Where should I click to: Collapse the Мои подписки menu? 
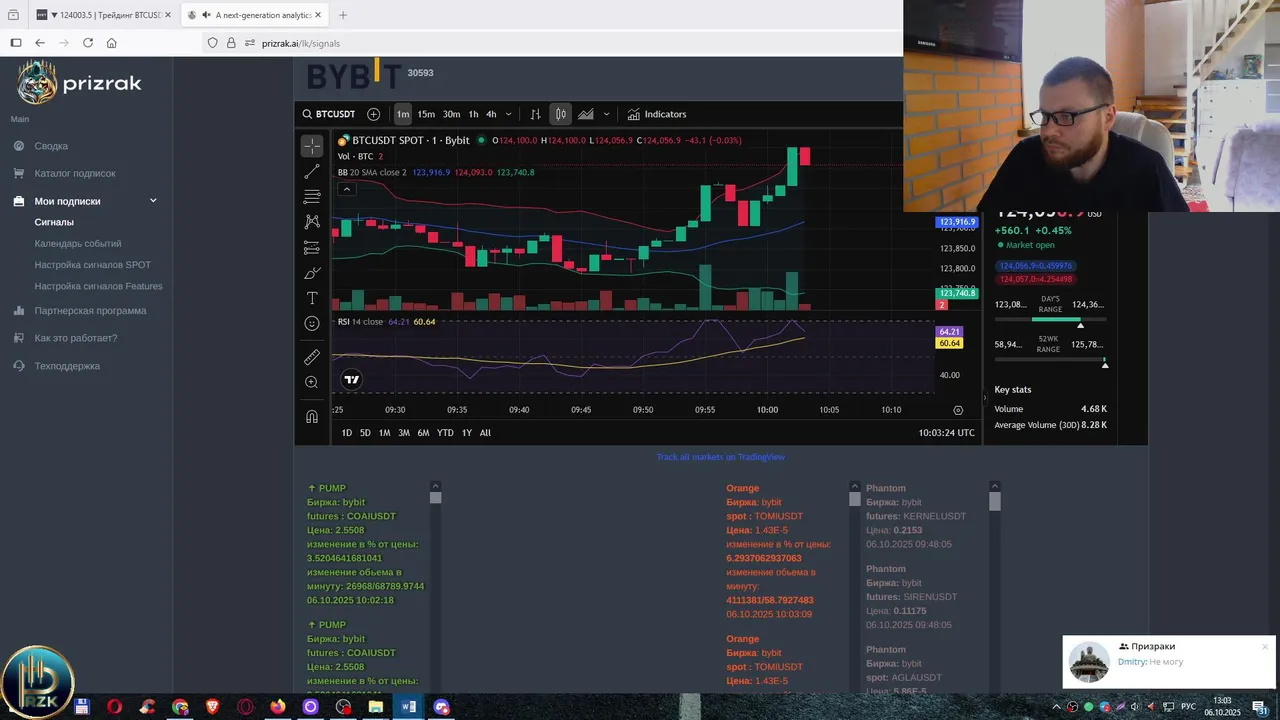153,201
